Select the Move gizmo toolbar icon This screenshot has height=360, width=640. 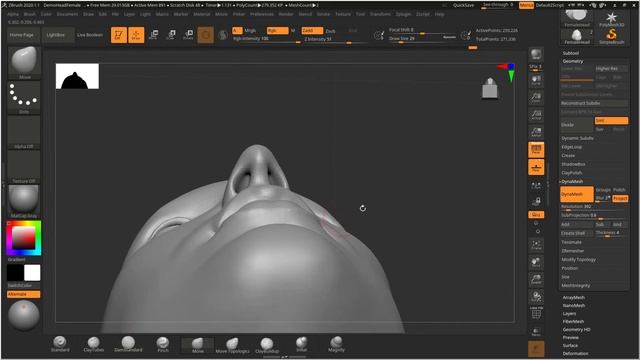[154, 35]
